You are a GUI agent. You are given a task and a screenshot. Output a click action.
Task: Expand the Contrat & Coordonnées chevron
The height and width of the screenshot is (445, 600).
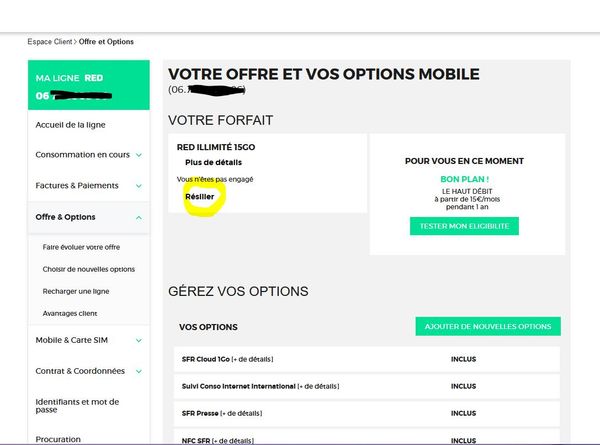point(138,371)
